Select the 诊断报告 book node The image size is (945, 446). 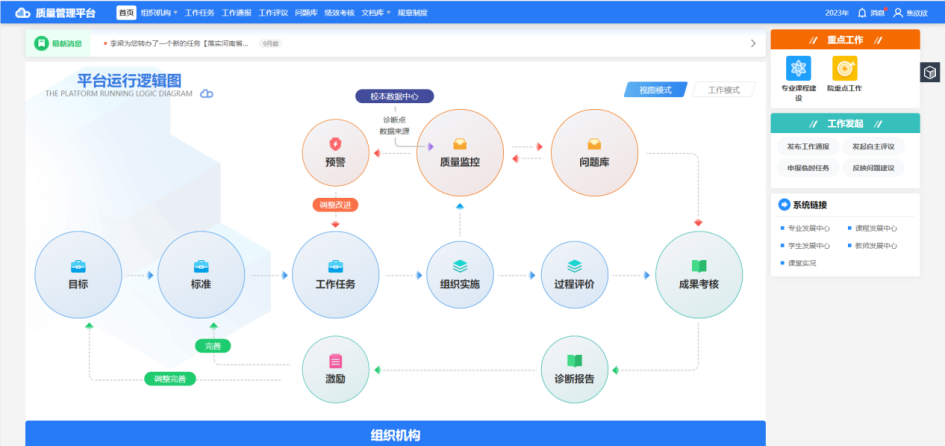[574, 369]
